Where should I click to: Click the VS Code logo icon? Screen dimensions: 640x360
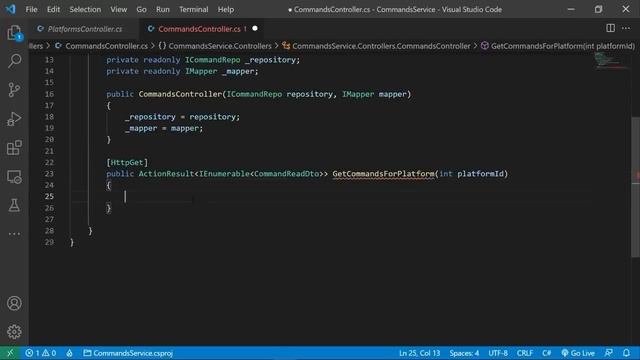(x=11, y=9)
